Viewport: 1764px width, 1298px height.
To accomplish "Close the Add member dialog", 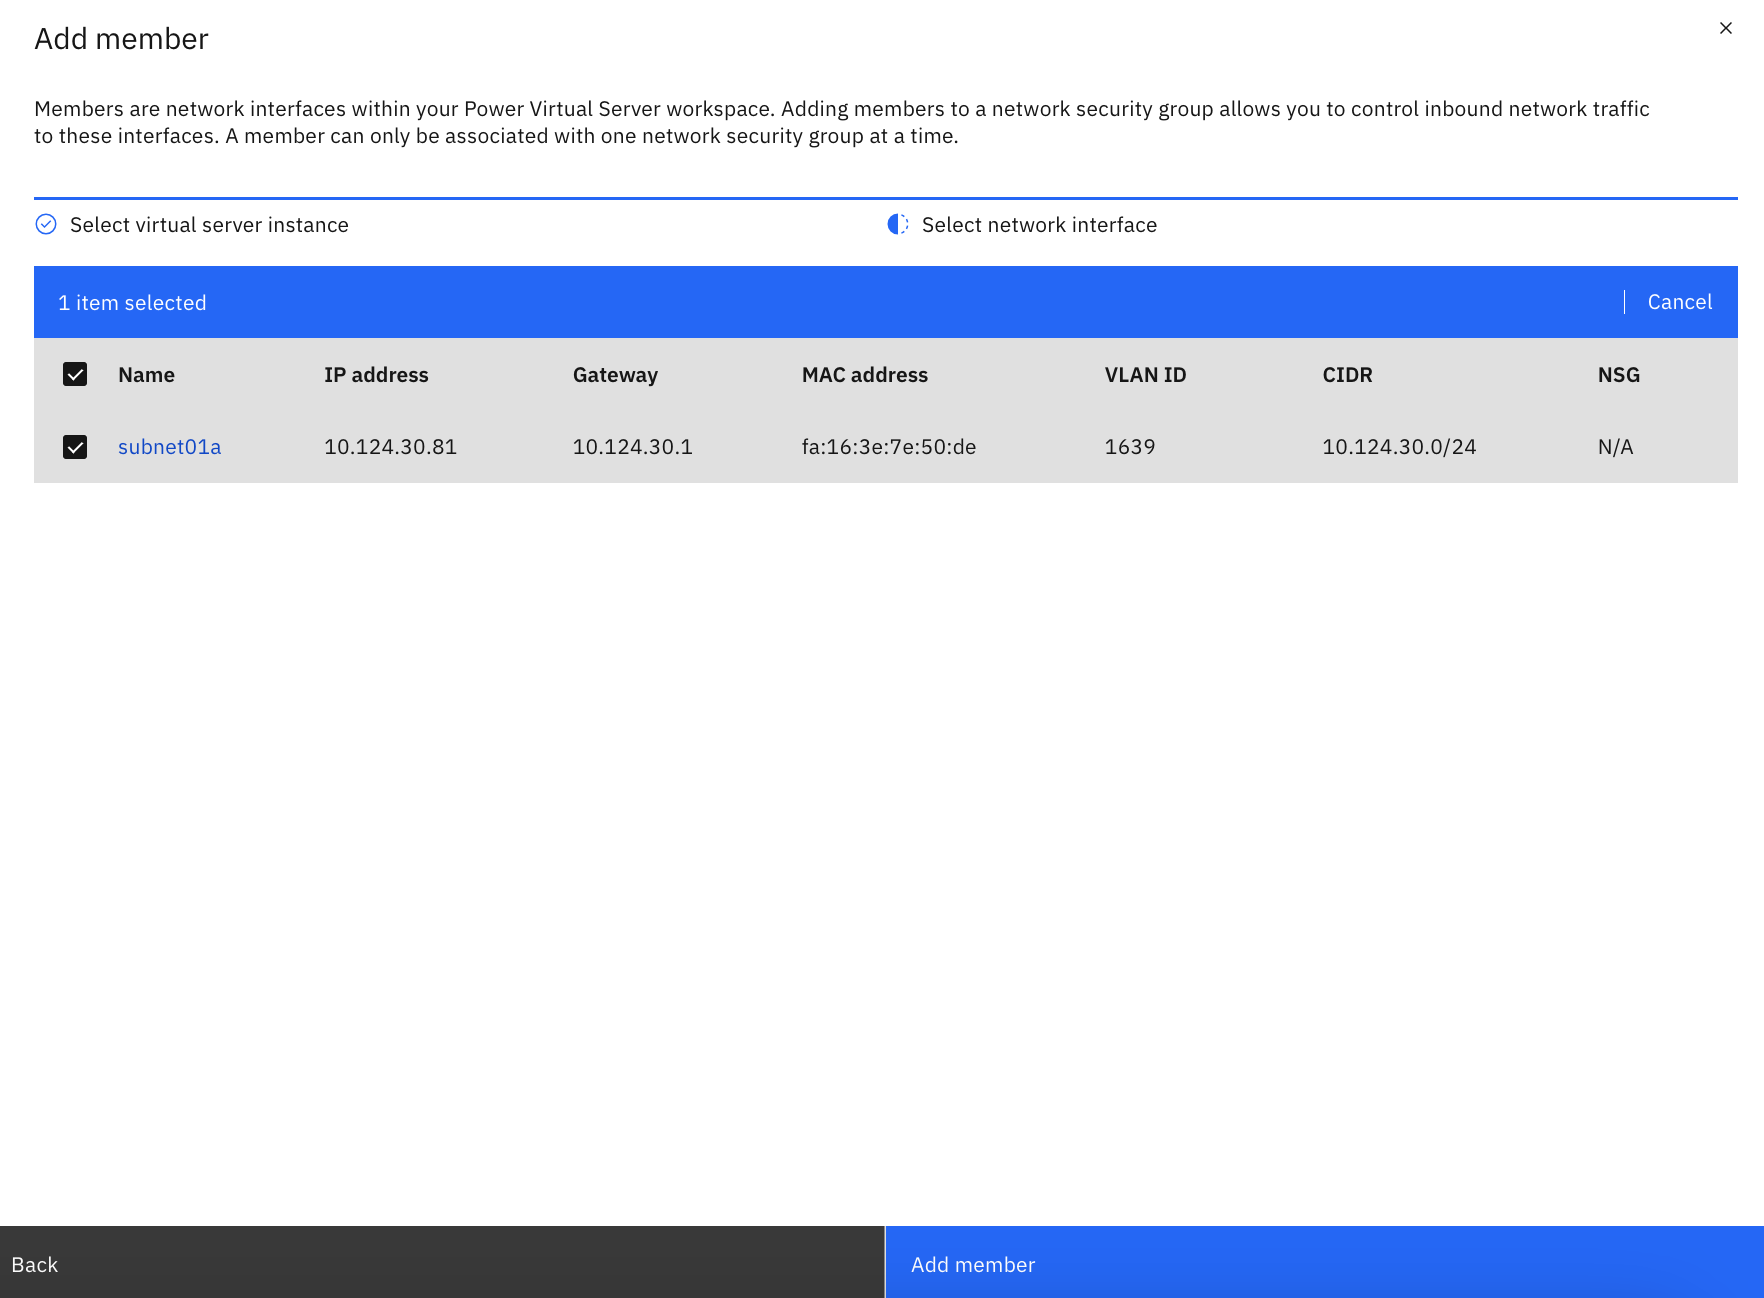I will click(1725, 28).
